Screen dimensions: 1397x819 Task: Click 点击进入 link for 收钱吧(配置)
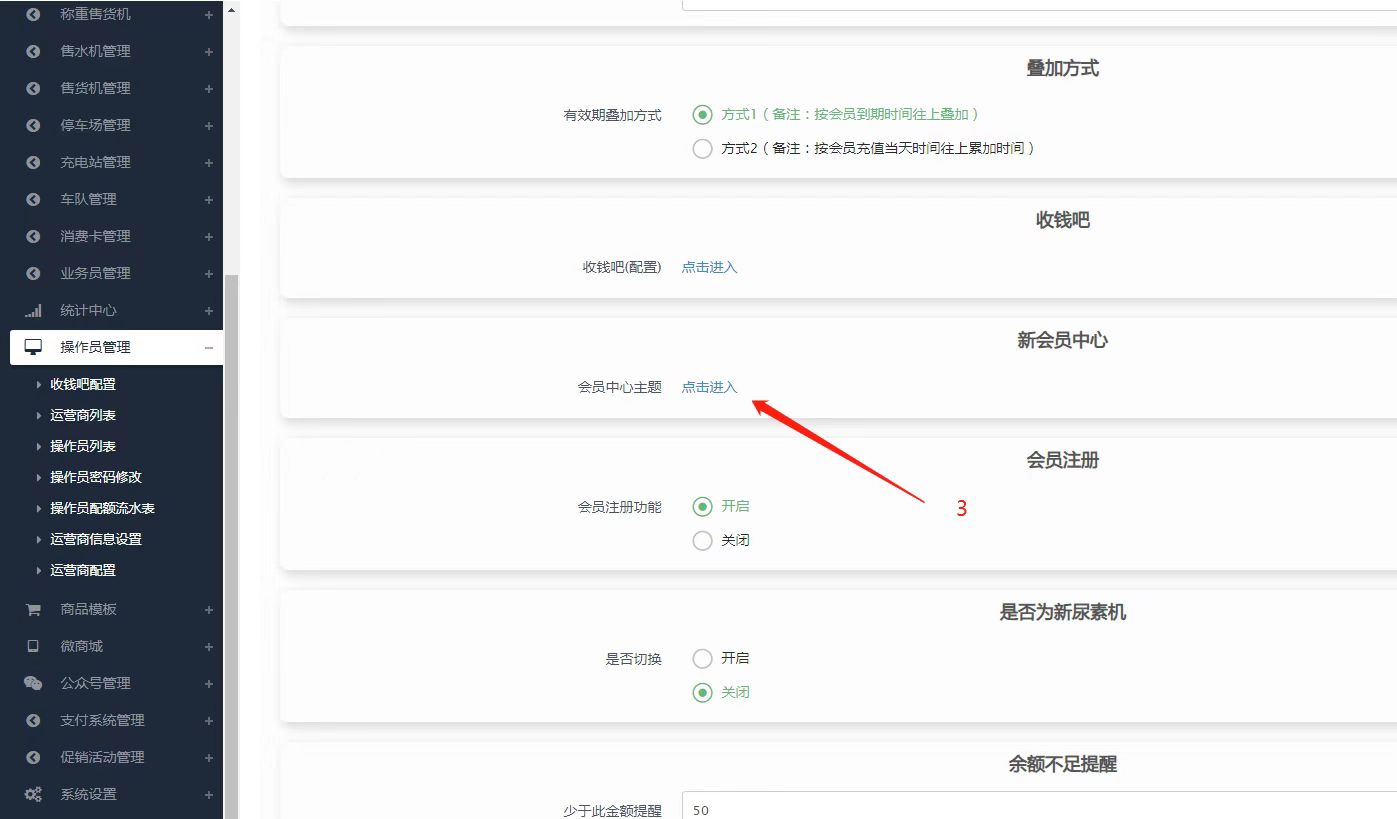coord(709,267)
